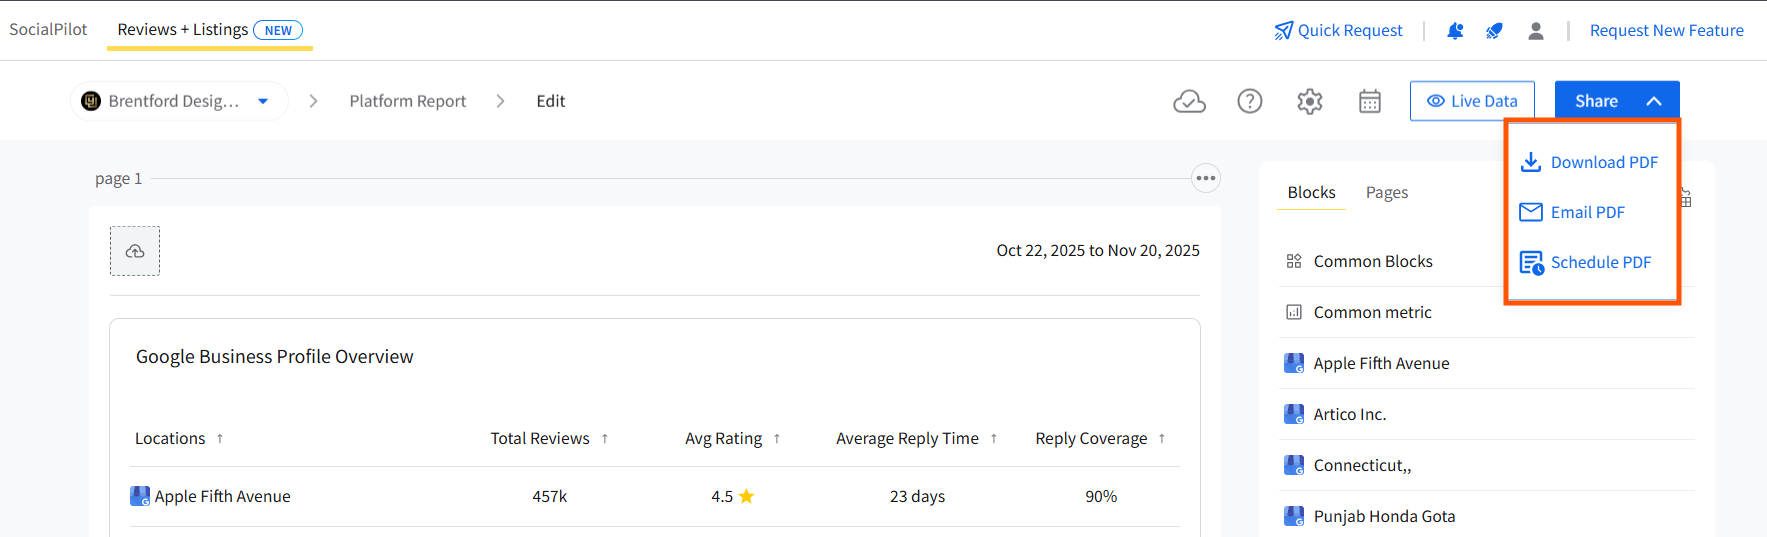Click the date range Oct 22 to Nov 20
This screenshot has width=1767, height=537.
pyautogui.click(x=1098, y=251)
